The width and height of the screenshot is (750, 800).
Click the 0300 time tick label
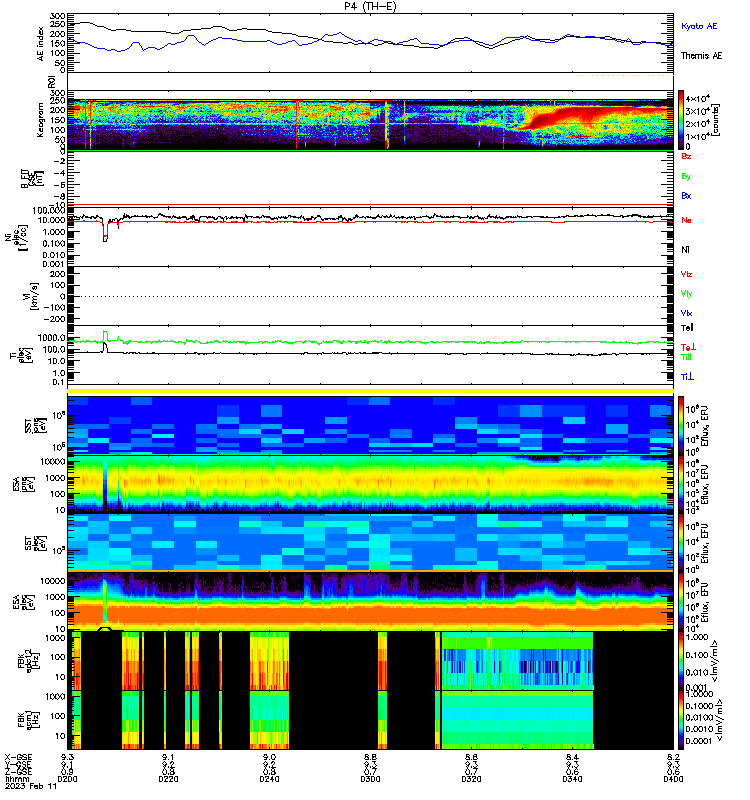(x=370, y=779)
